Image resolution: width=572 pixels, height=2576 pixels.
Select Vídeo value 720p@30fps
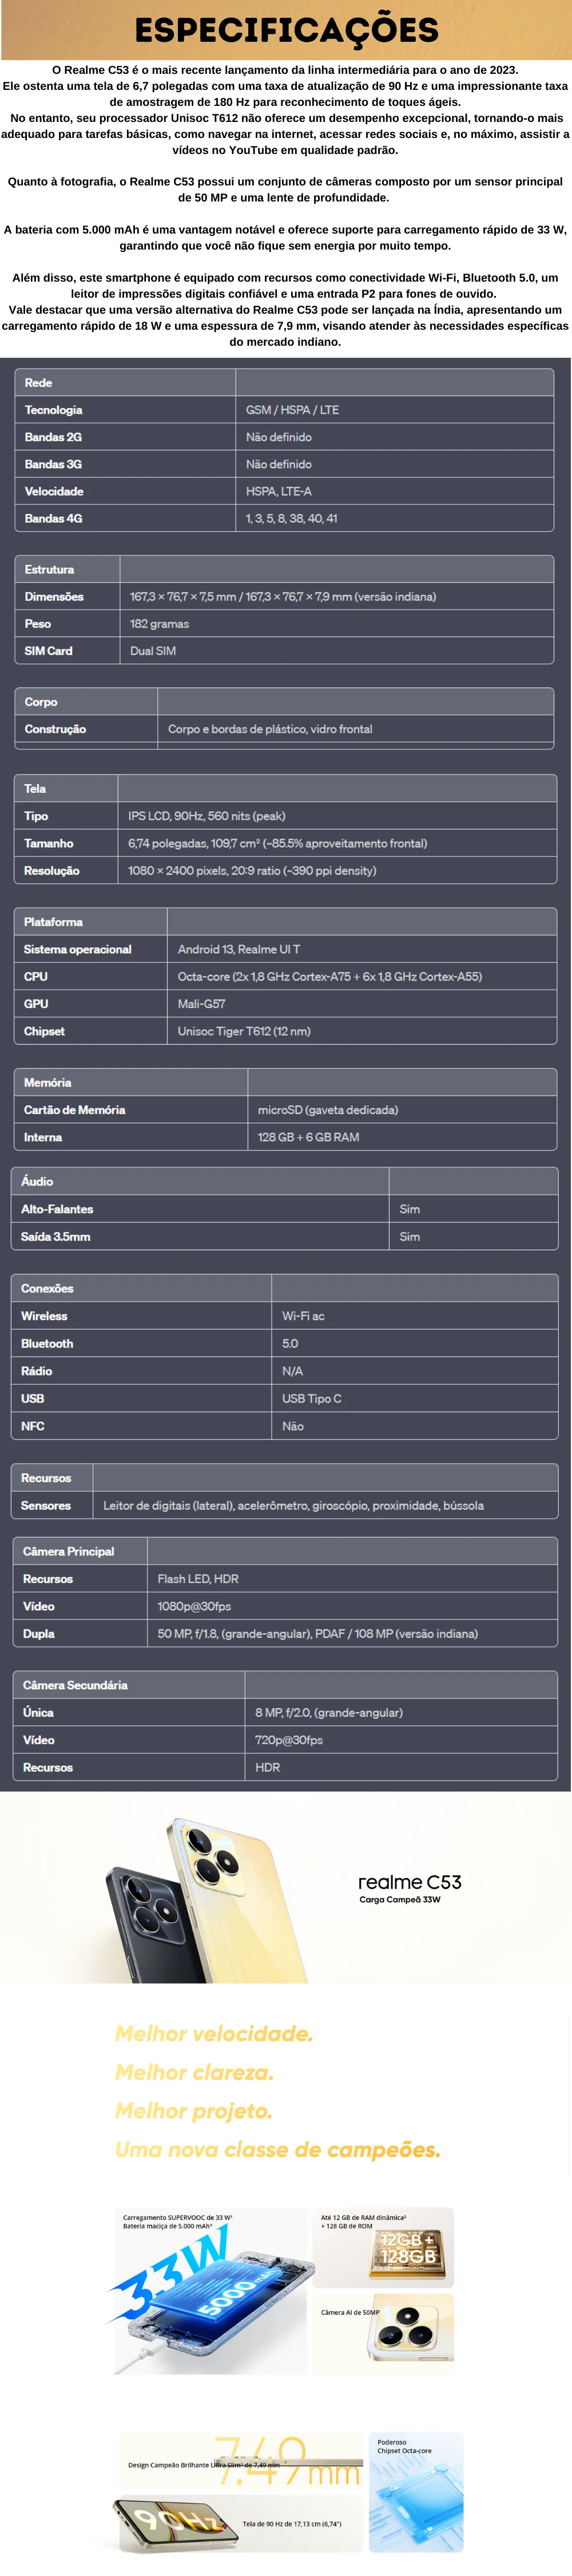click(x=289, y=1740)
